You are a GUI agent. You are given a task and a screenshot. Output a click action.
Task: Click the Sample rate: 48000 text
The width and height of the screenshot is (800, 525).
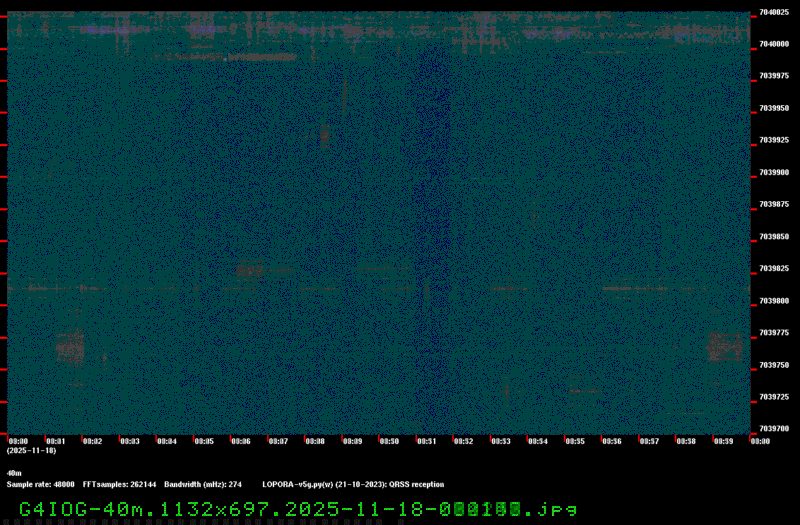pos(40,484)
